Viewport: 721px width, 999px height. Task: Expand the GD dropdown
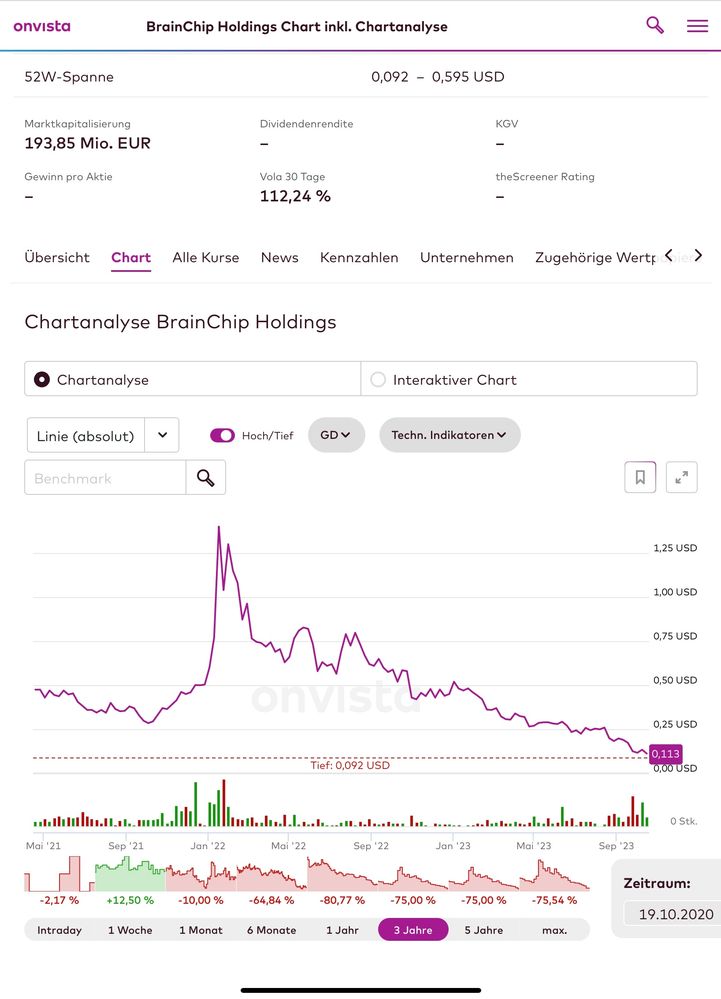tap(336, 435)
